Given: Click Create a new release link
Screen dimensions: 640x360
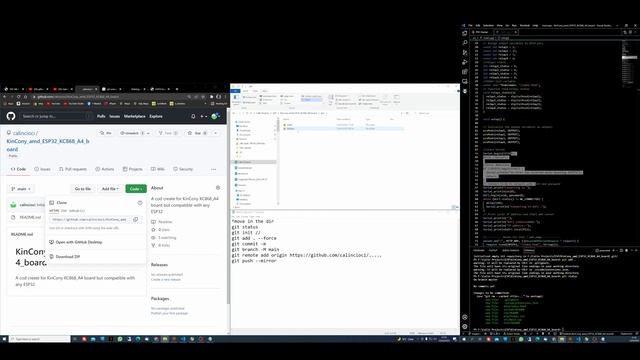Looking at the screenshot, I should pos(166,280).
